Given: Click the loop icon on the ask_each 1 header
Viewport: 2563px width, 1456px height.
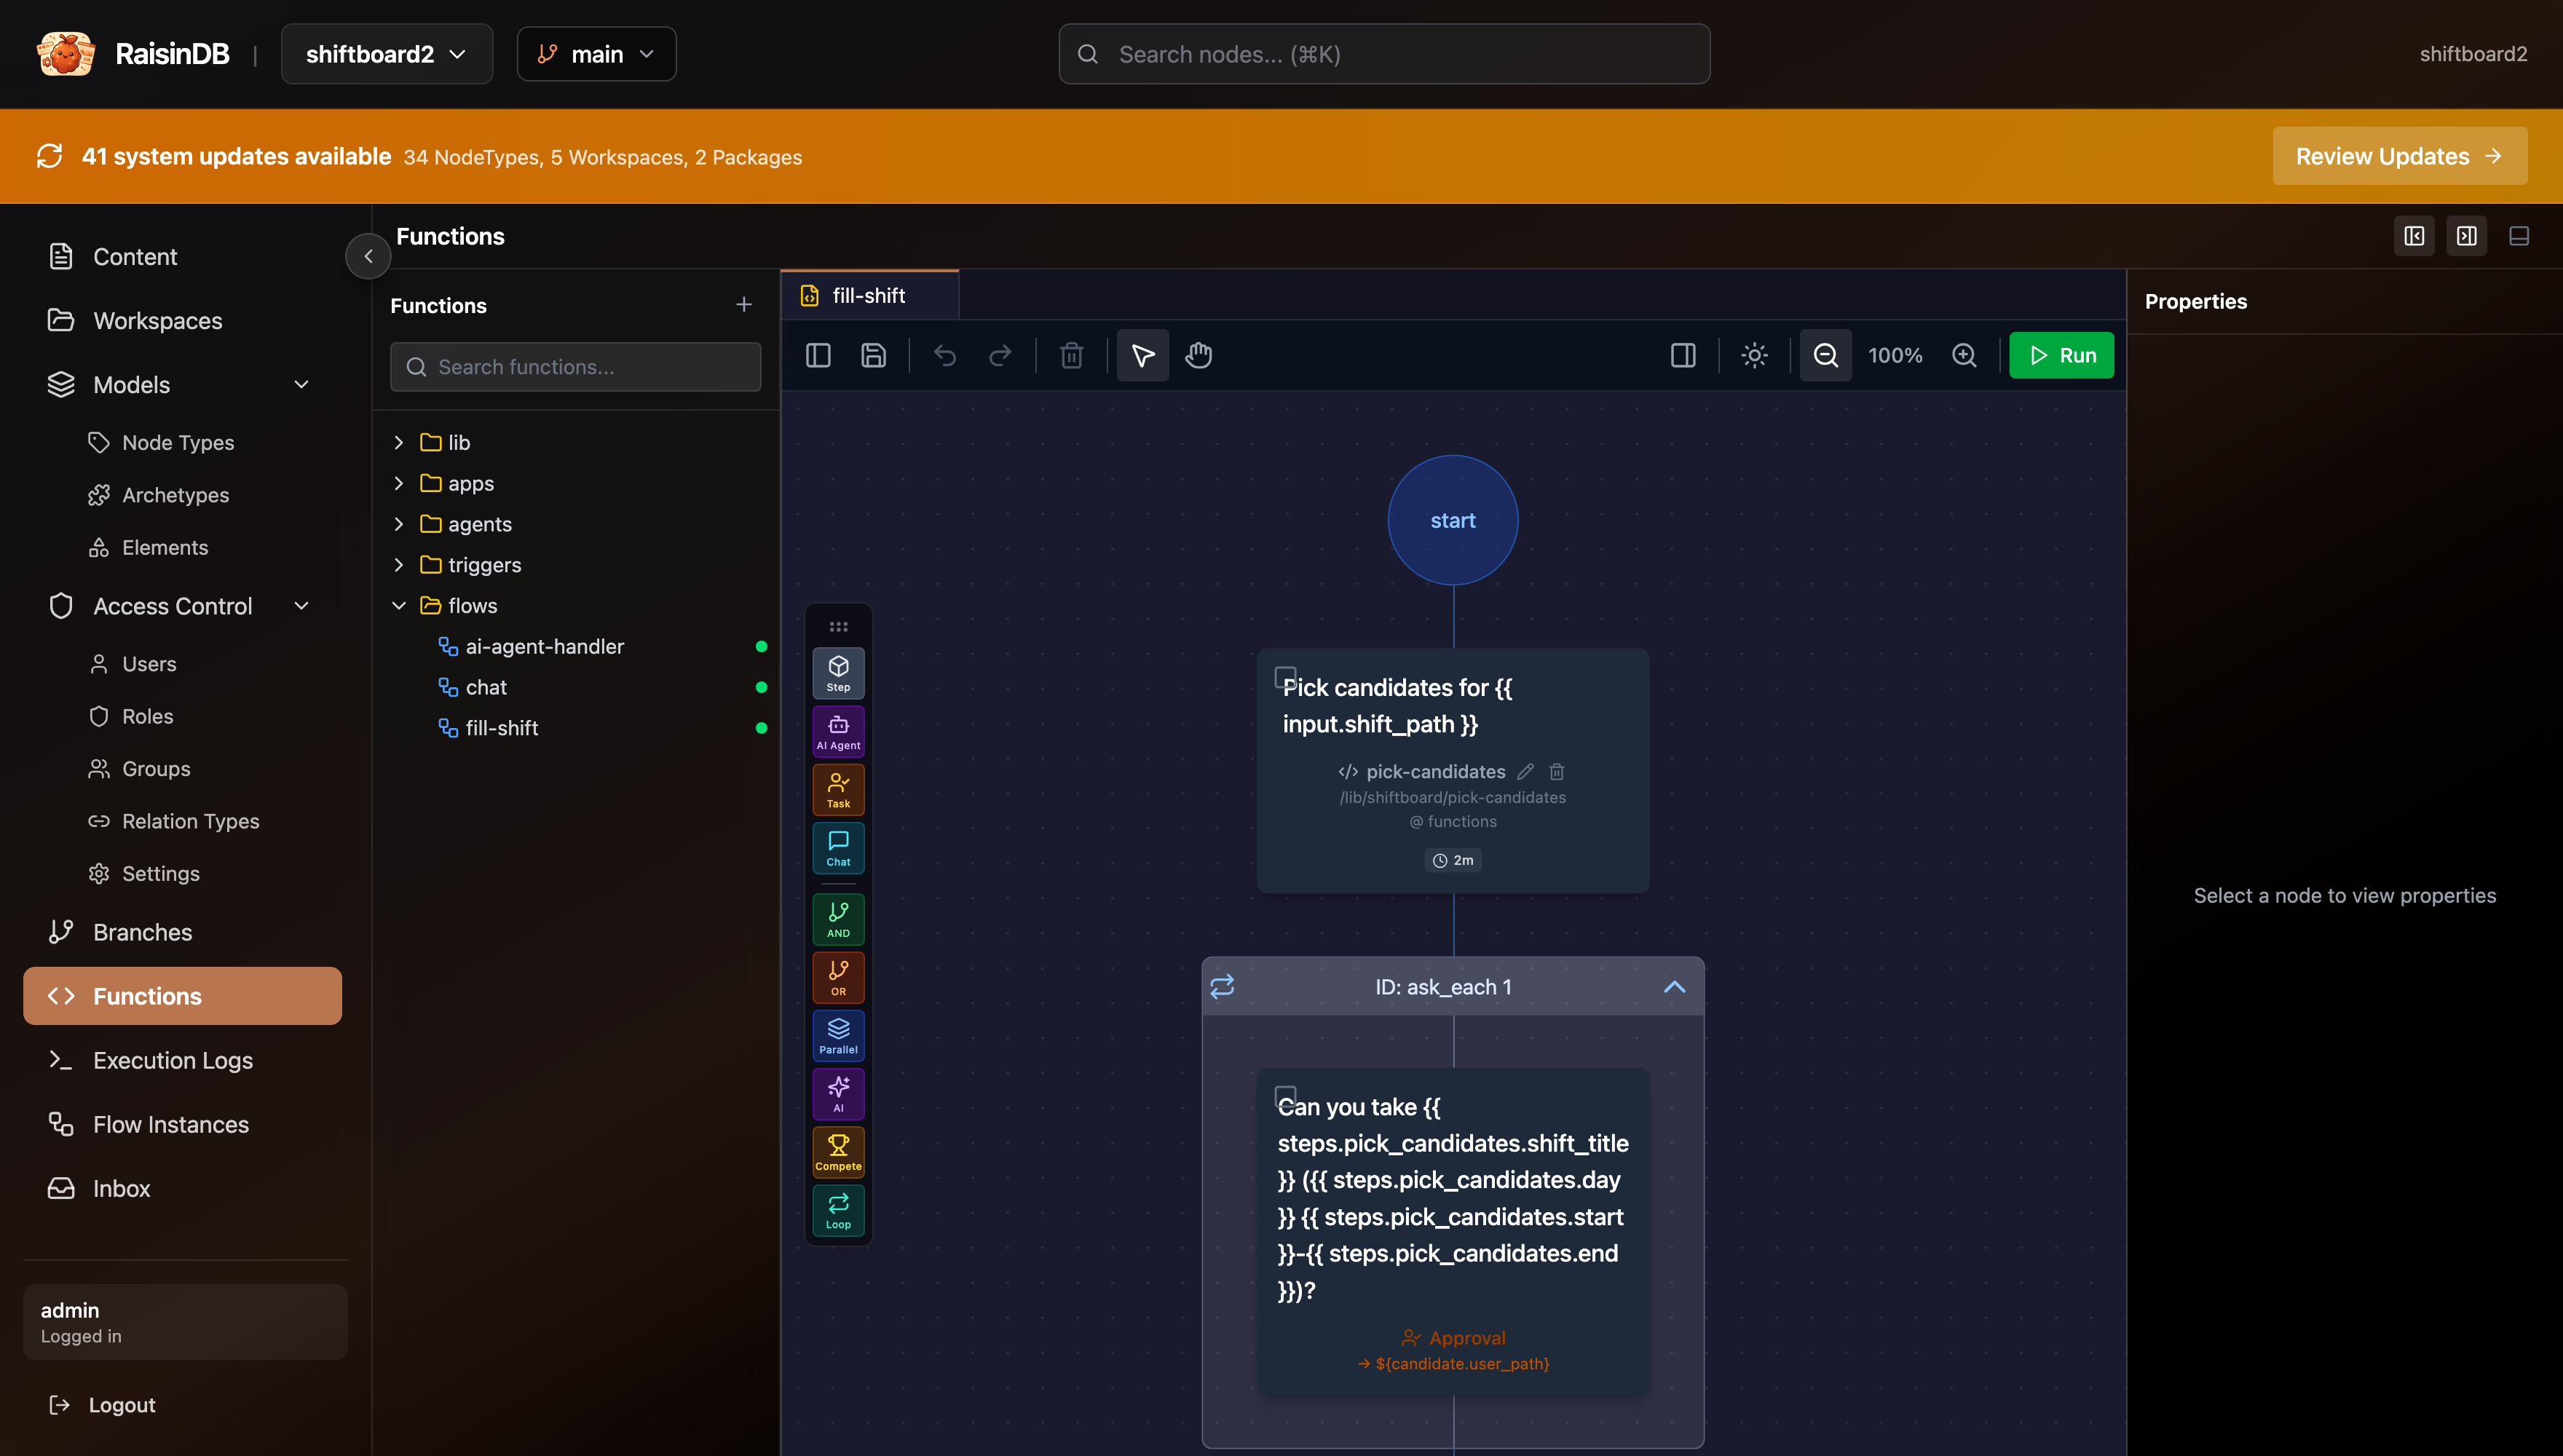Looking at the screenshot, I should pyautogui.click(x=1222, y=987).
